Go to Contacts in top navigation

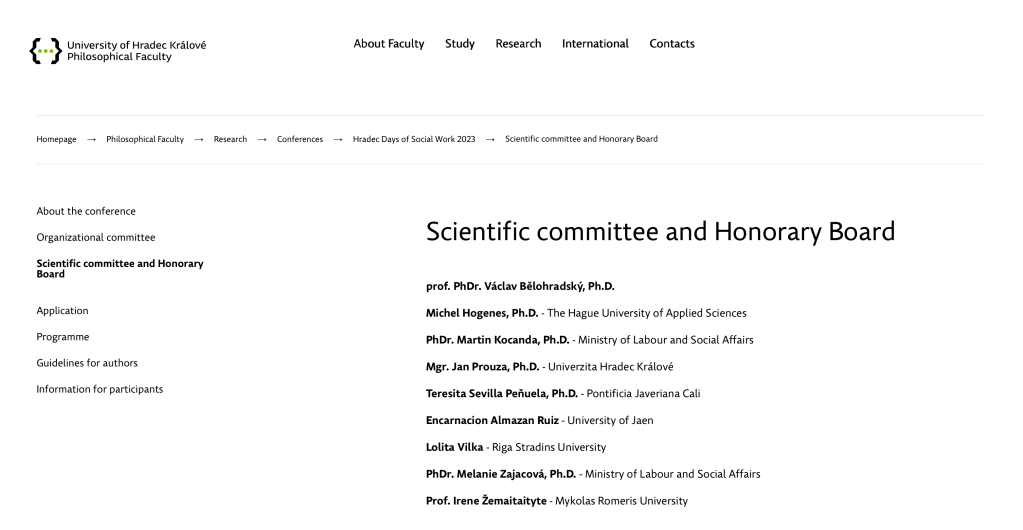pos(672,44)
